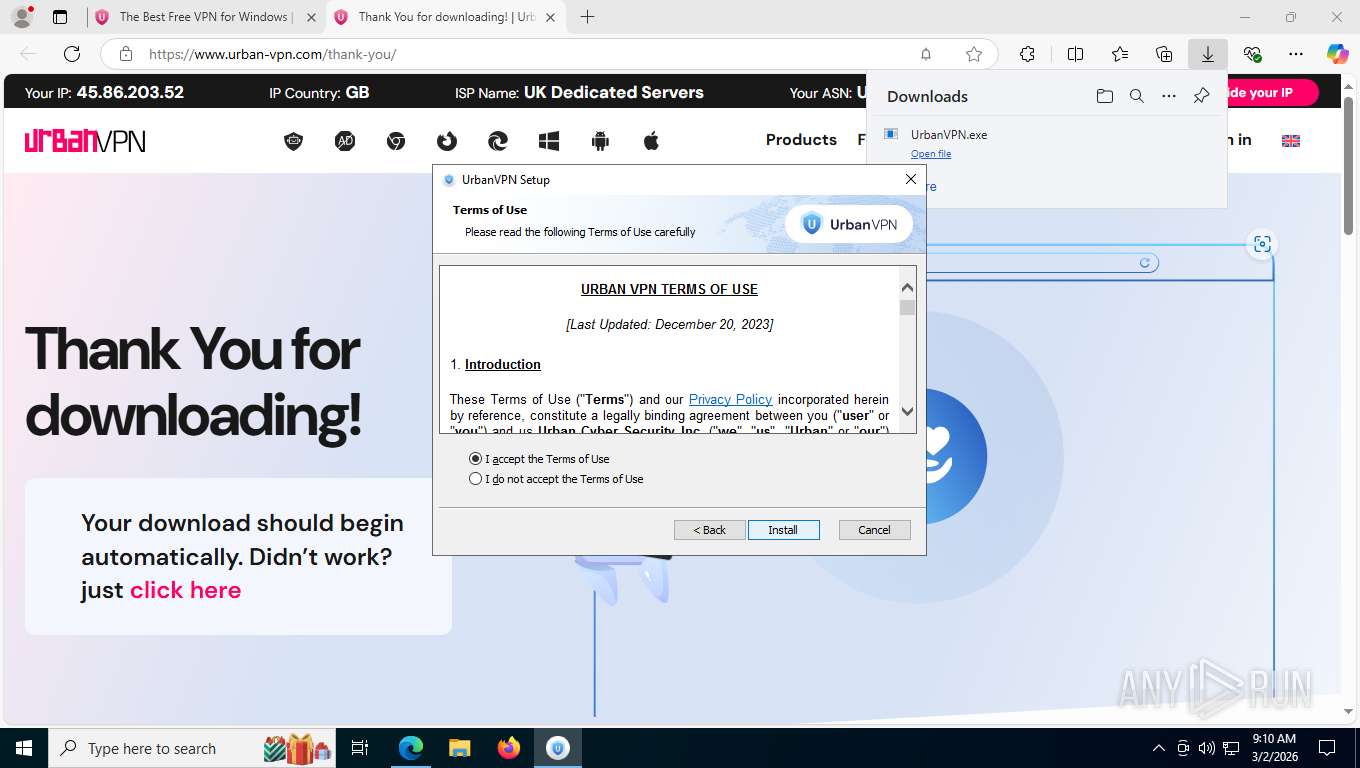Screen dimensions: 1360x768
Task: Click the ad blocker icon in header
Action: (x=345, y=141)
